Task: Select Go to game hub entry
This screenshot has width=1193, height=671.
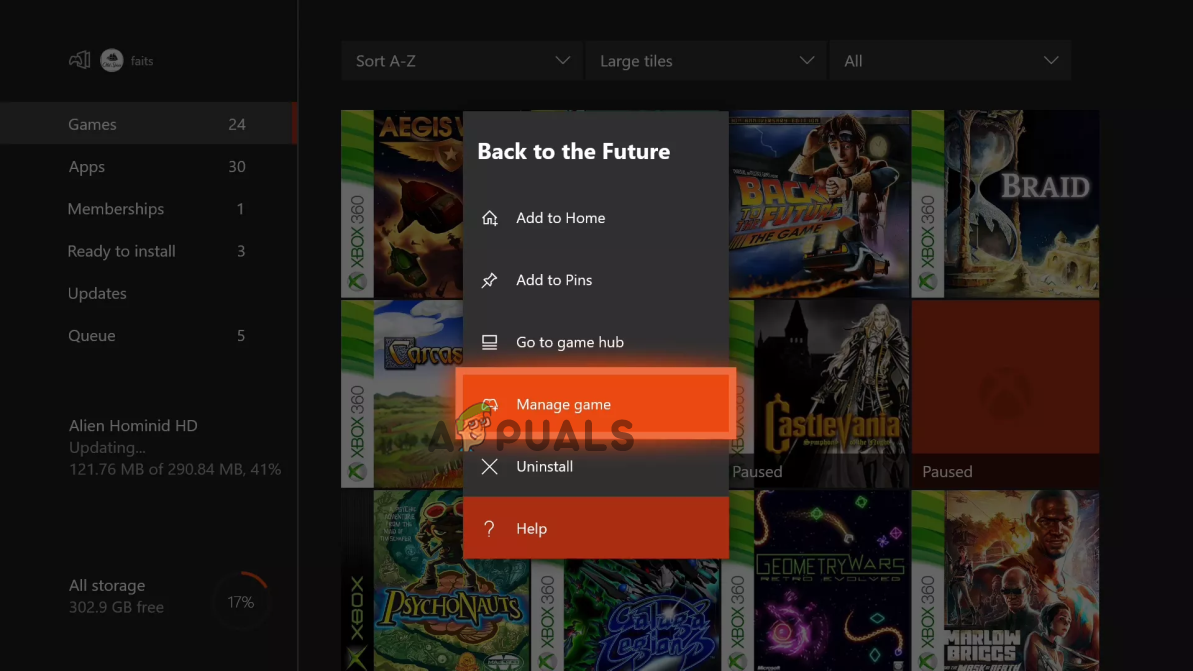Action: (x=596, y=342)
